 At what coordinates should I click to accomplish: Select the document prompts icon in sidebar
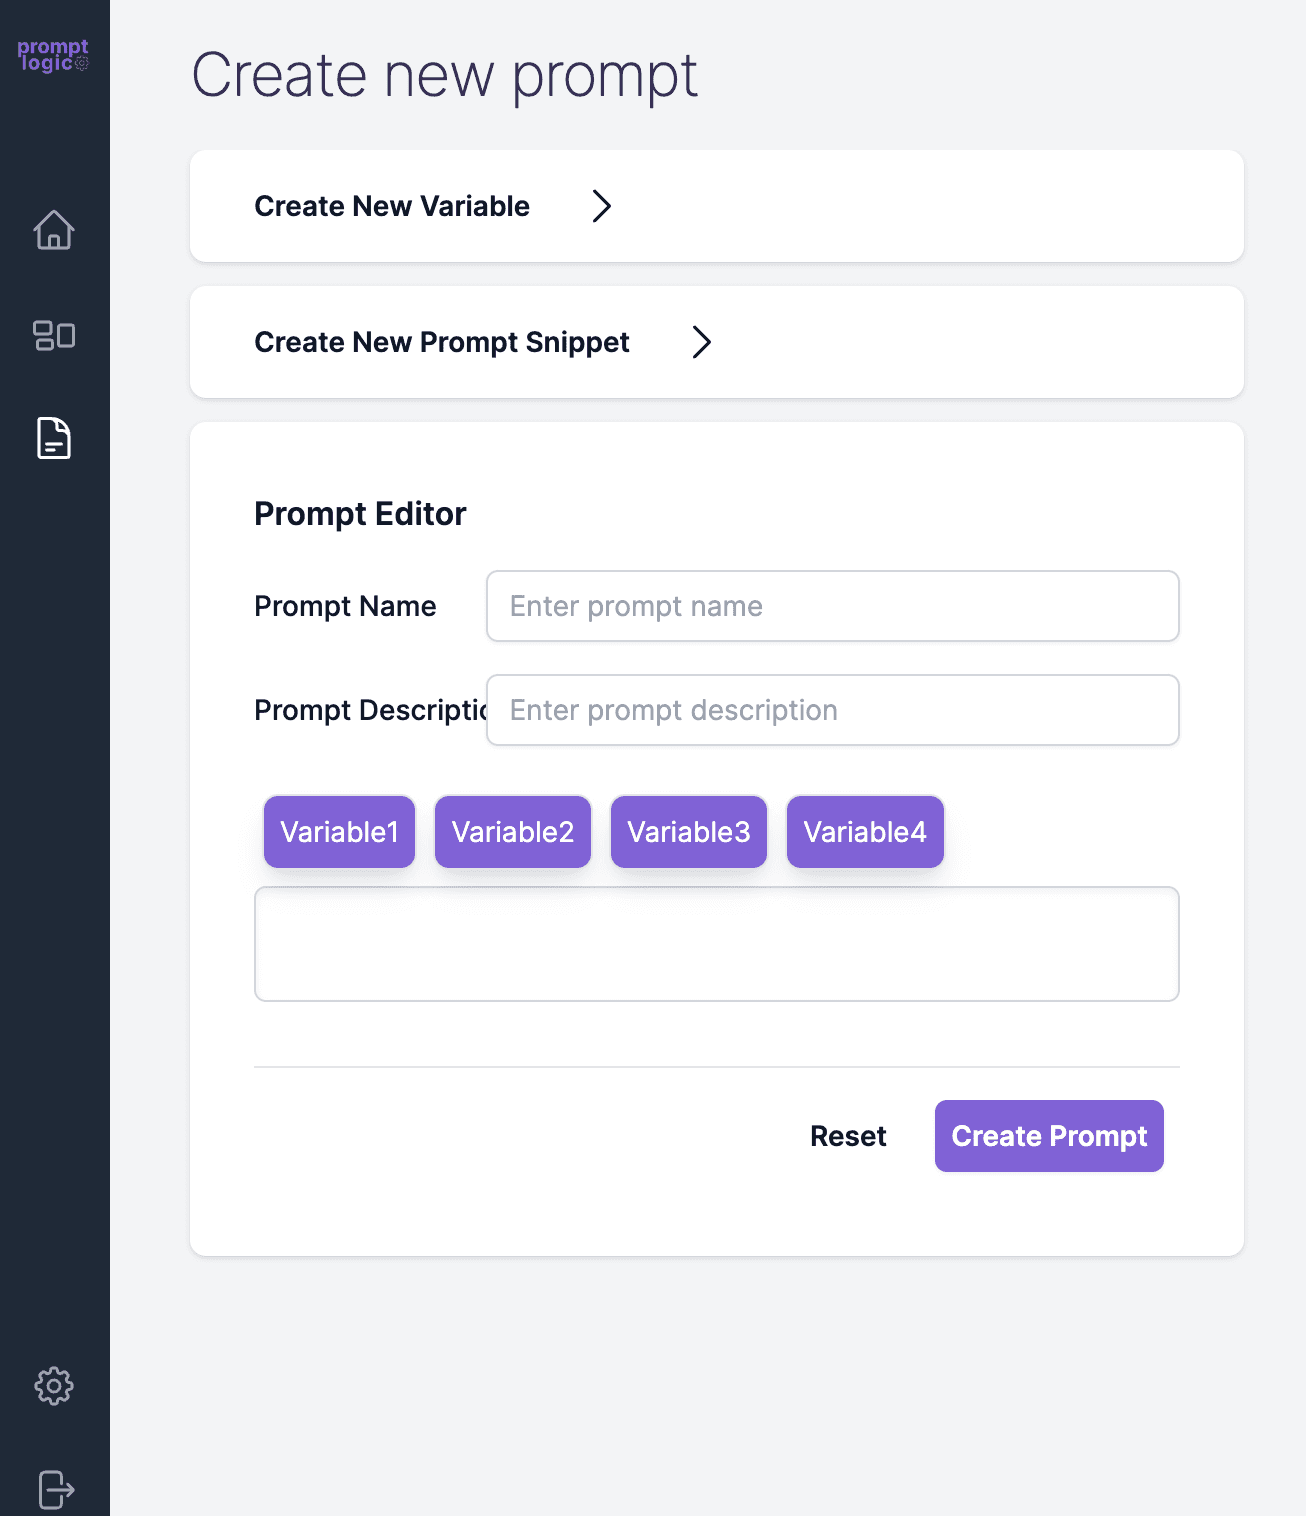(x=54, y=438)
